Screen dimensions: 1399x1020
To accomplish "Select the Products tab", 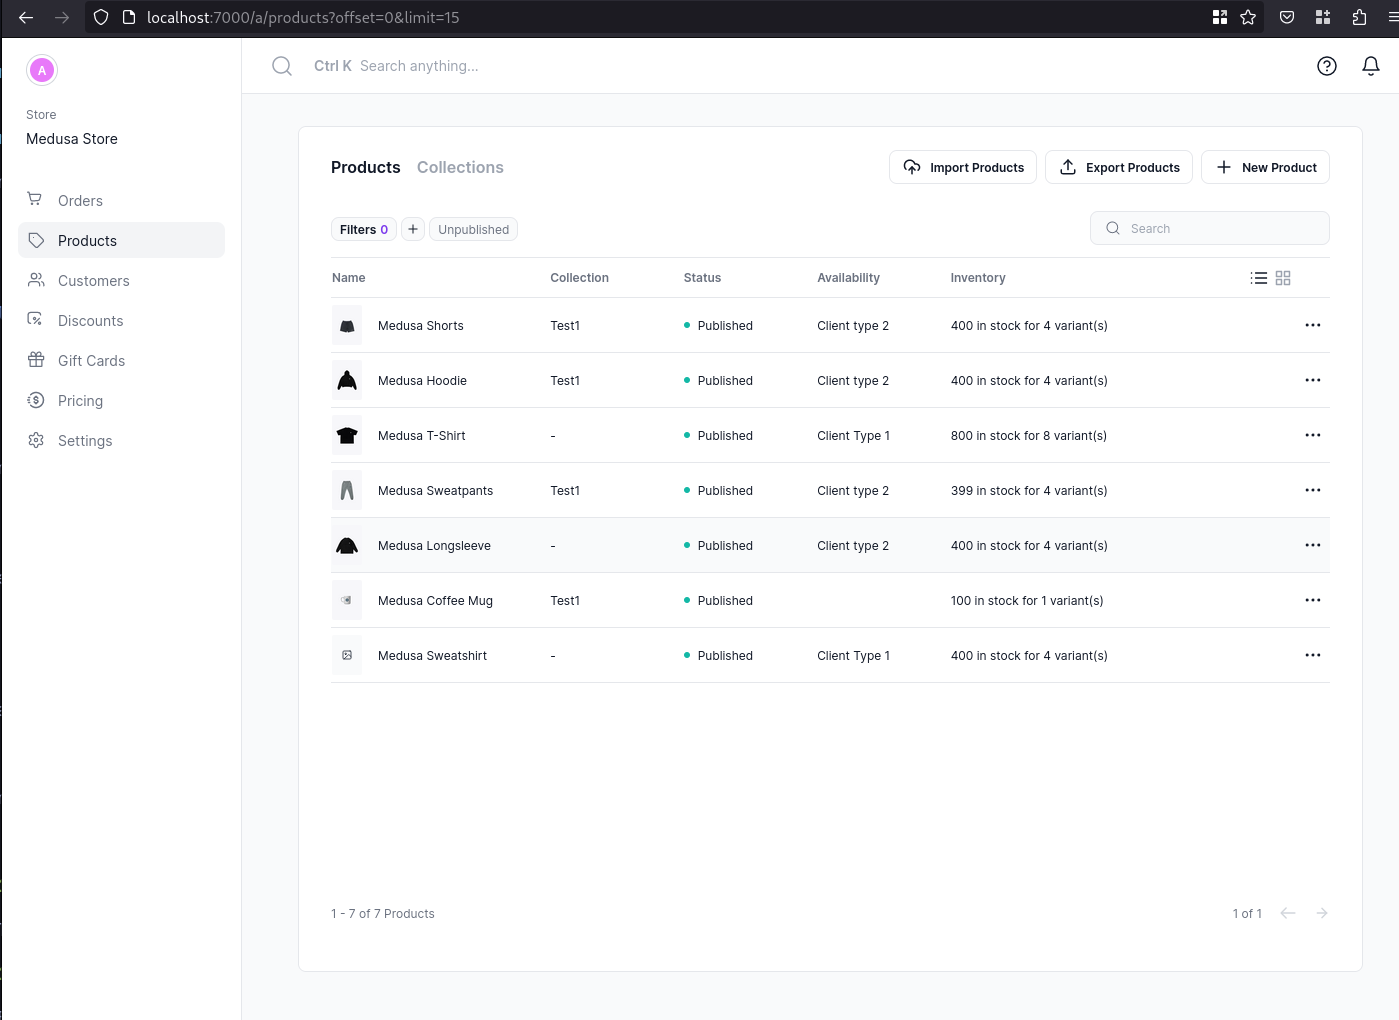I will point(365,167).
